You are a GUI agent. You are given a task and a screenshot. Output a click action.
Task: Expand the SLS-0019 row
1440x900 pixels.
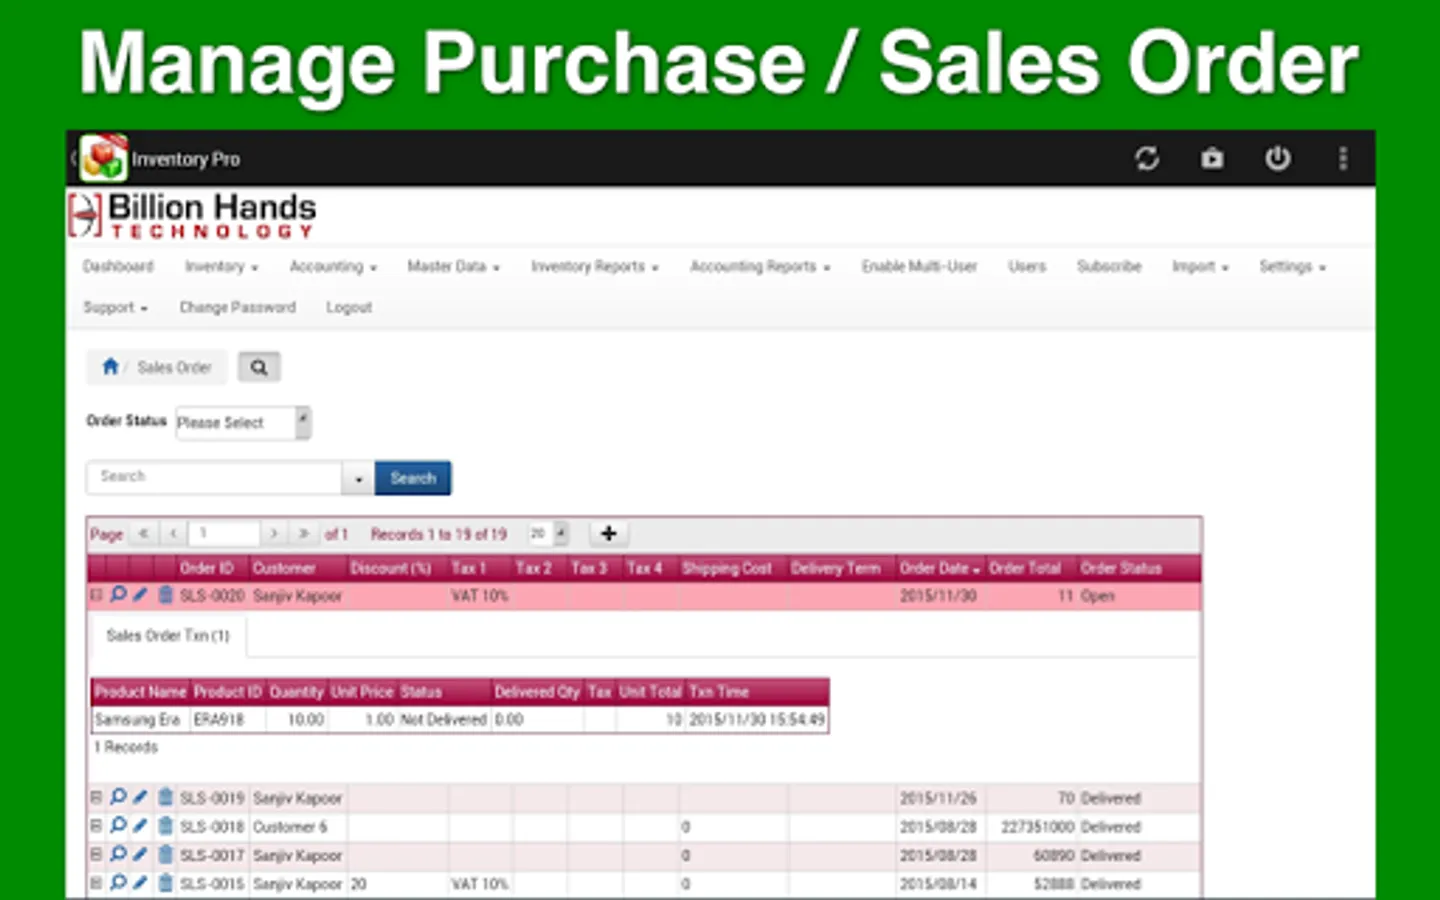point(96,797)
